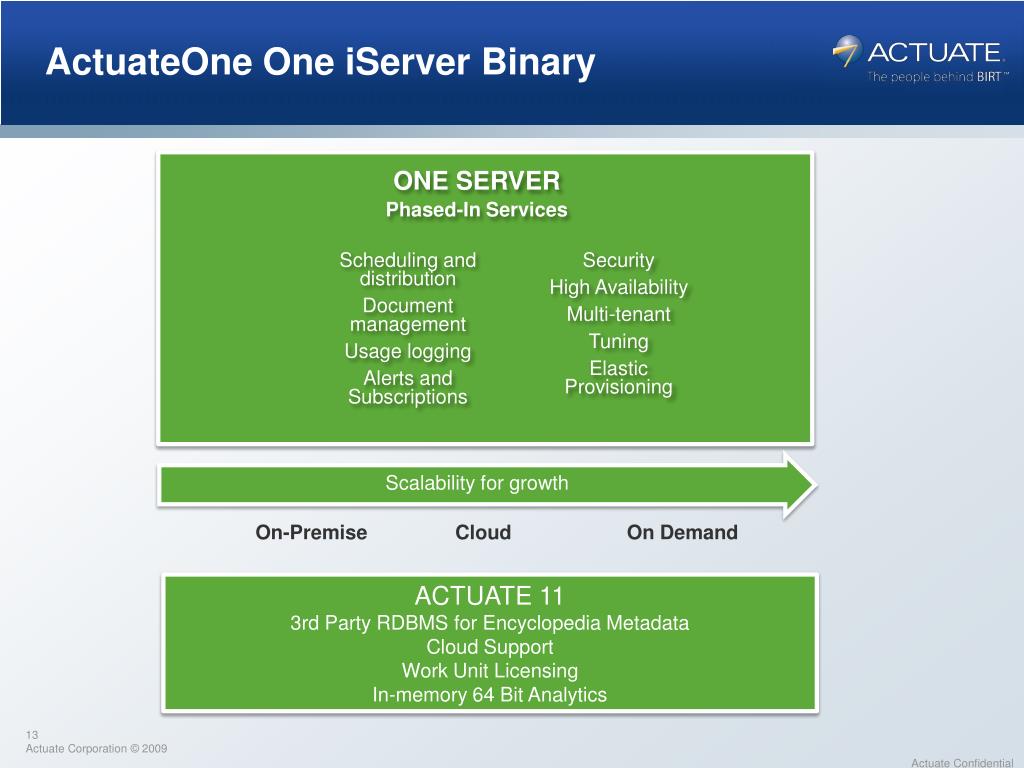Click "Actuate Confidential" footer text

pos(963,762)
